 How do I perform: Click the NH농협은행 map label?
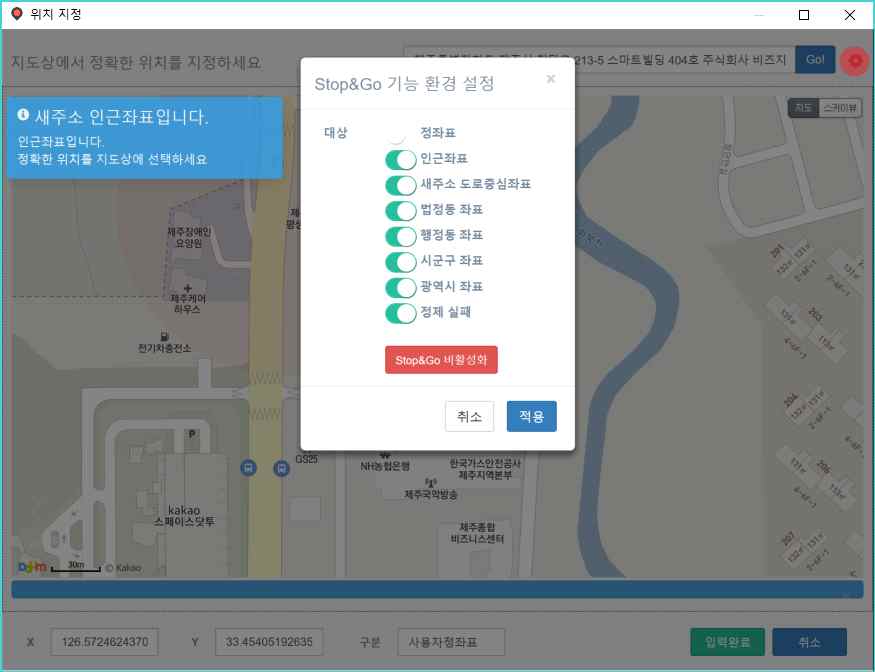(385, 466)
